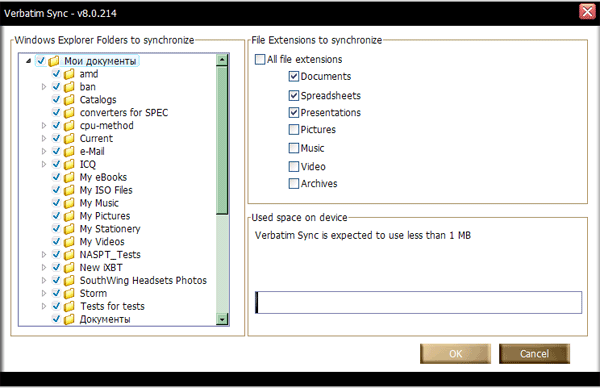600x388 pixels.
Task: Uncheck the My Music folder checkbox
Action: tap(56, 203)
